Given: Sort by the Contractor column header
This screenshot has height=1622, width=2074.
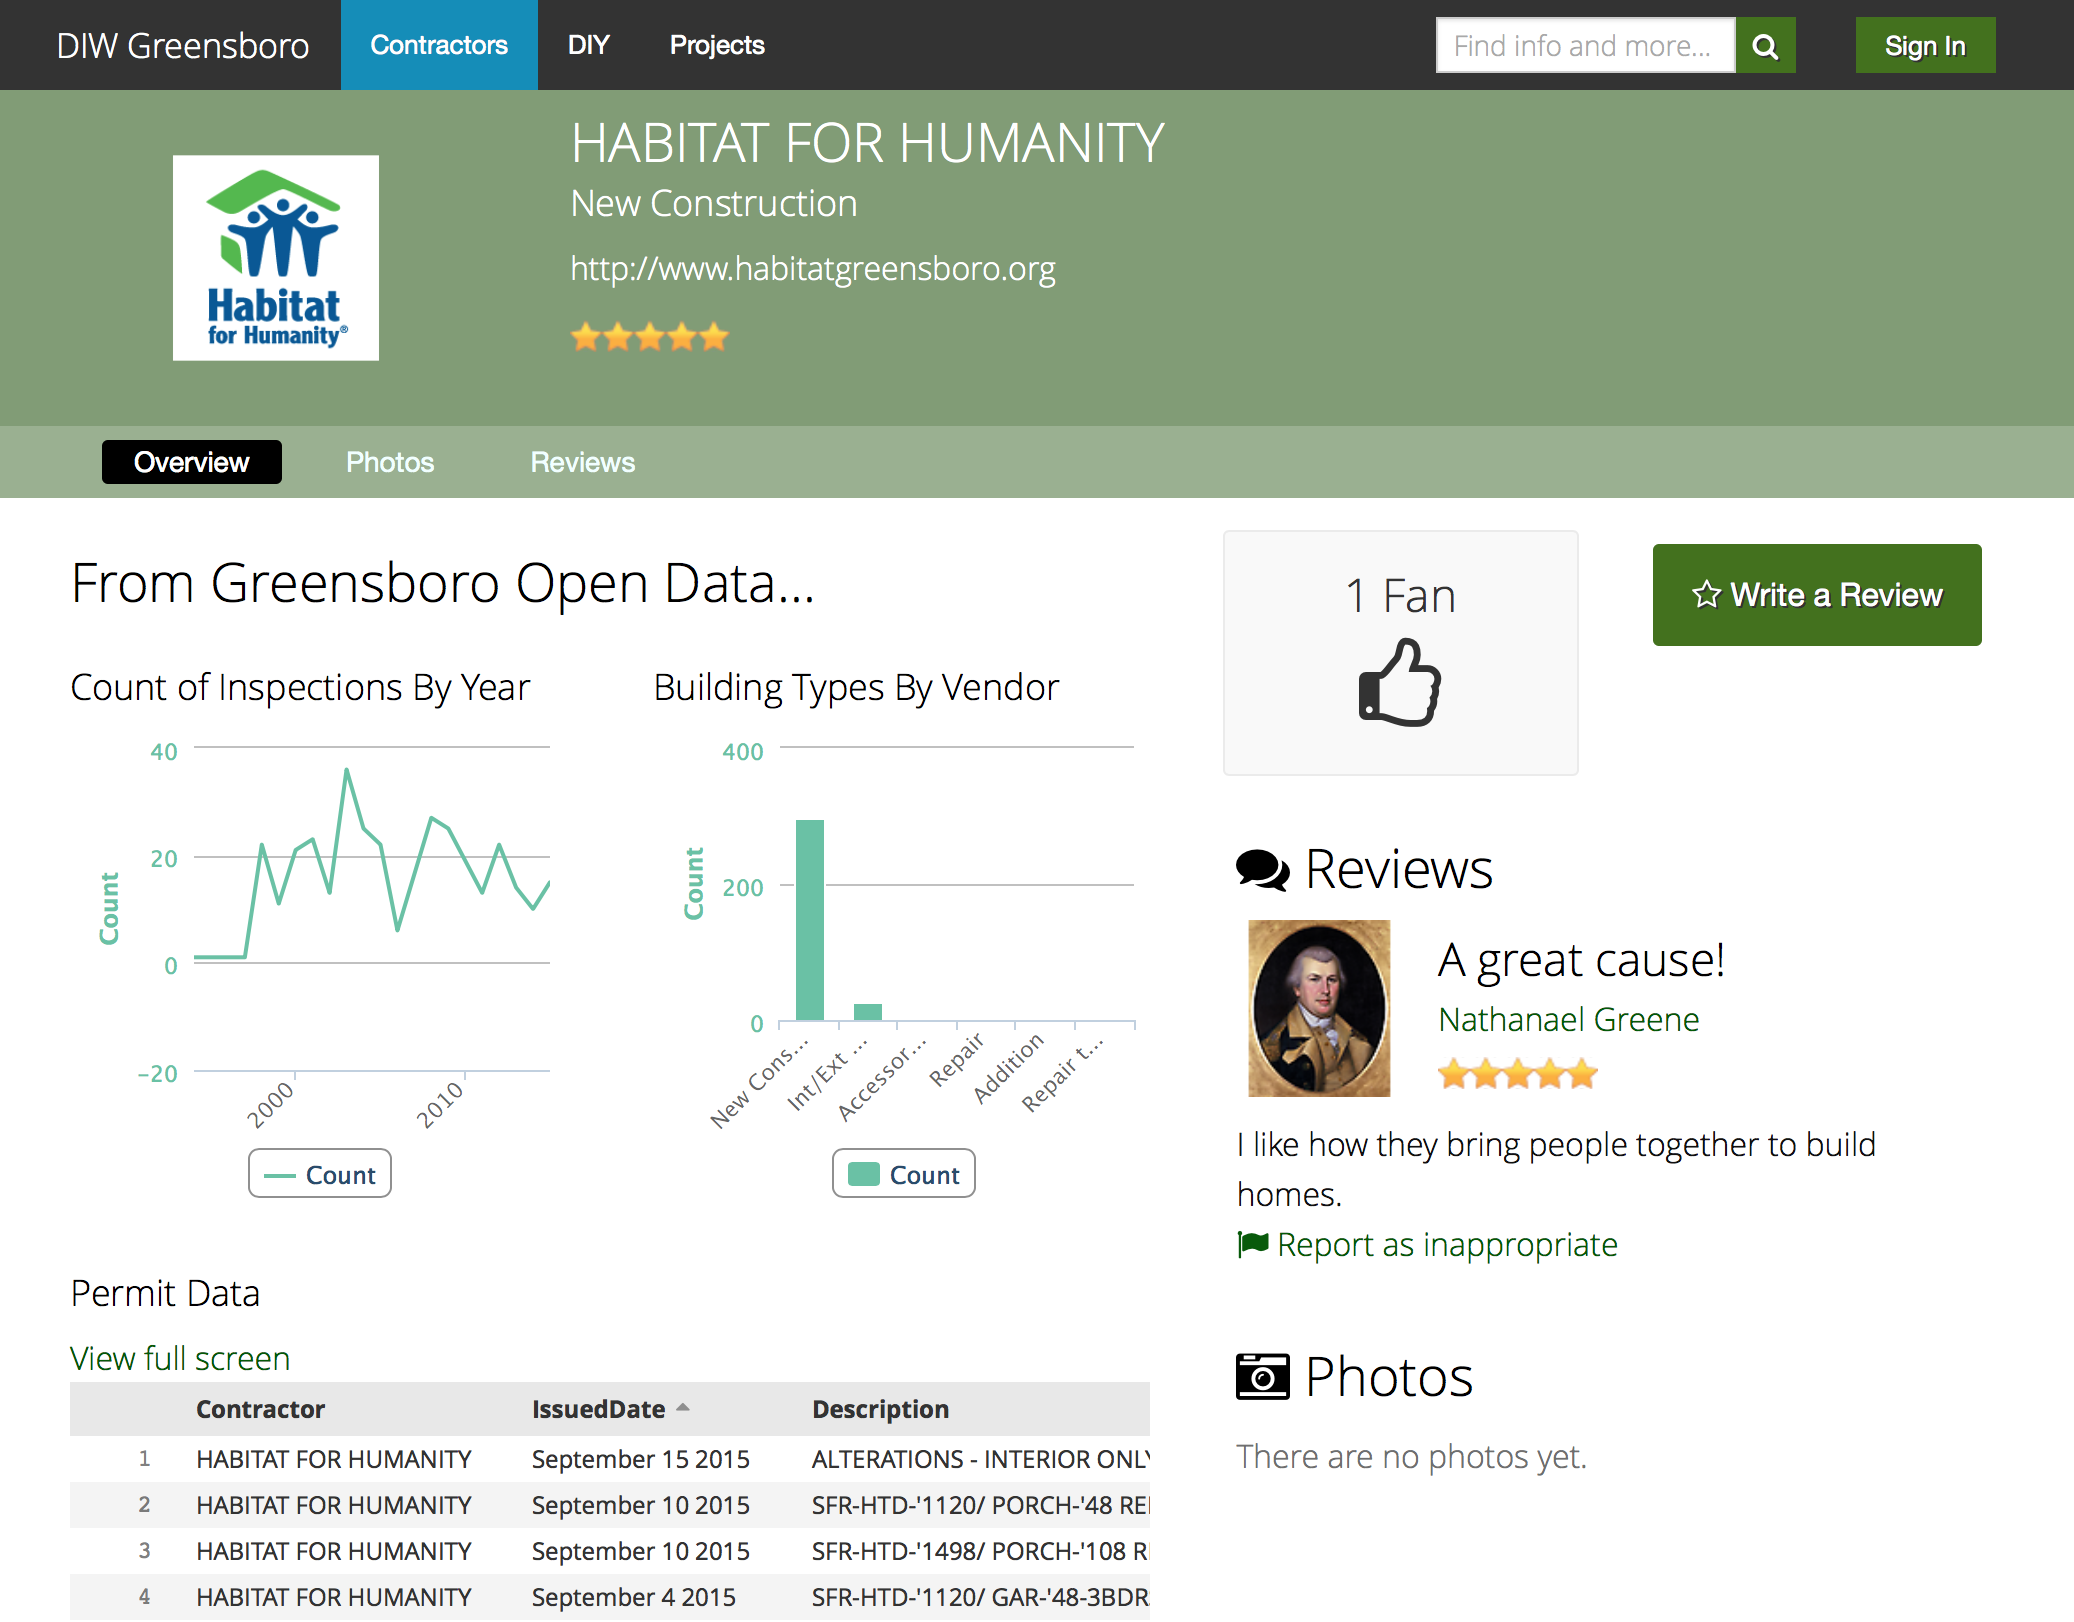Looking at the screenshot, I should click(260, 1409).
